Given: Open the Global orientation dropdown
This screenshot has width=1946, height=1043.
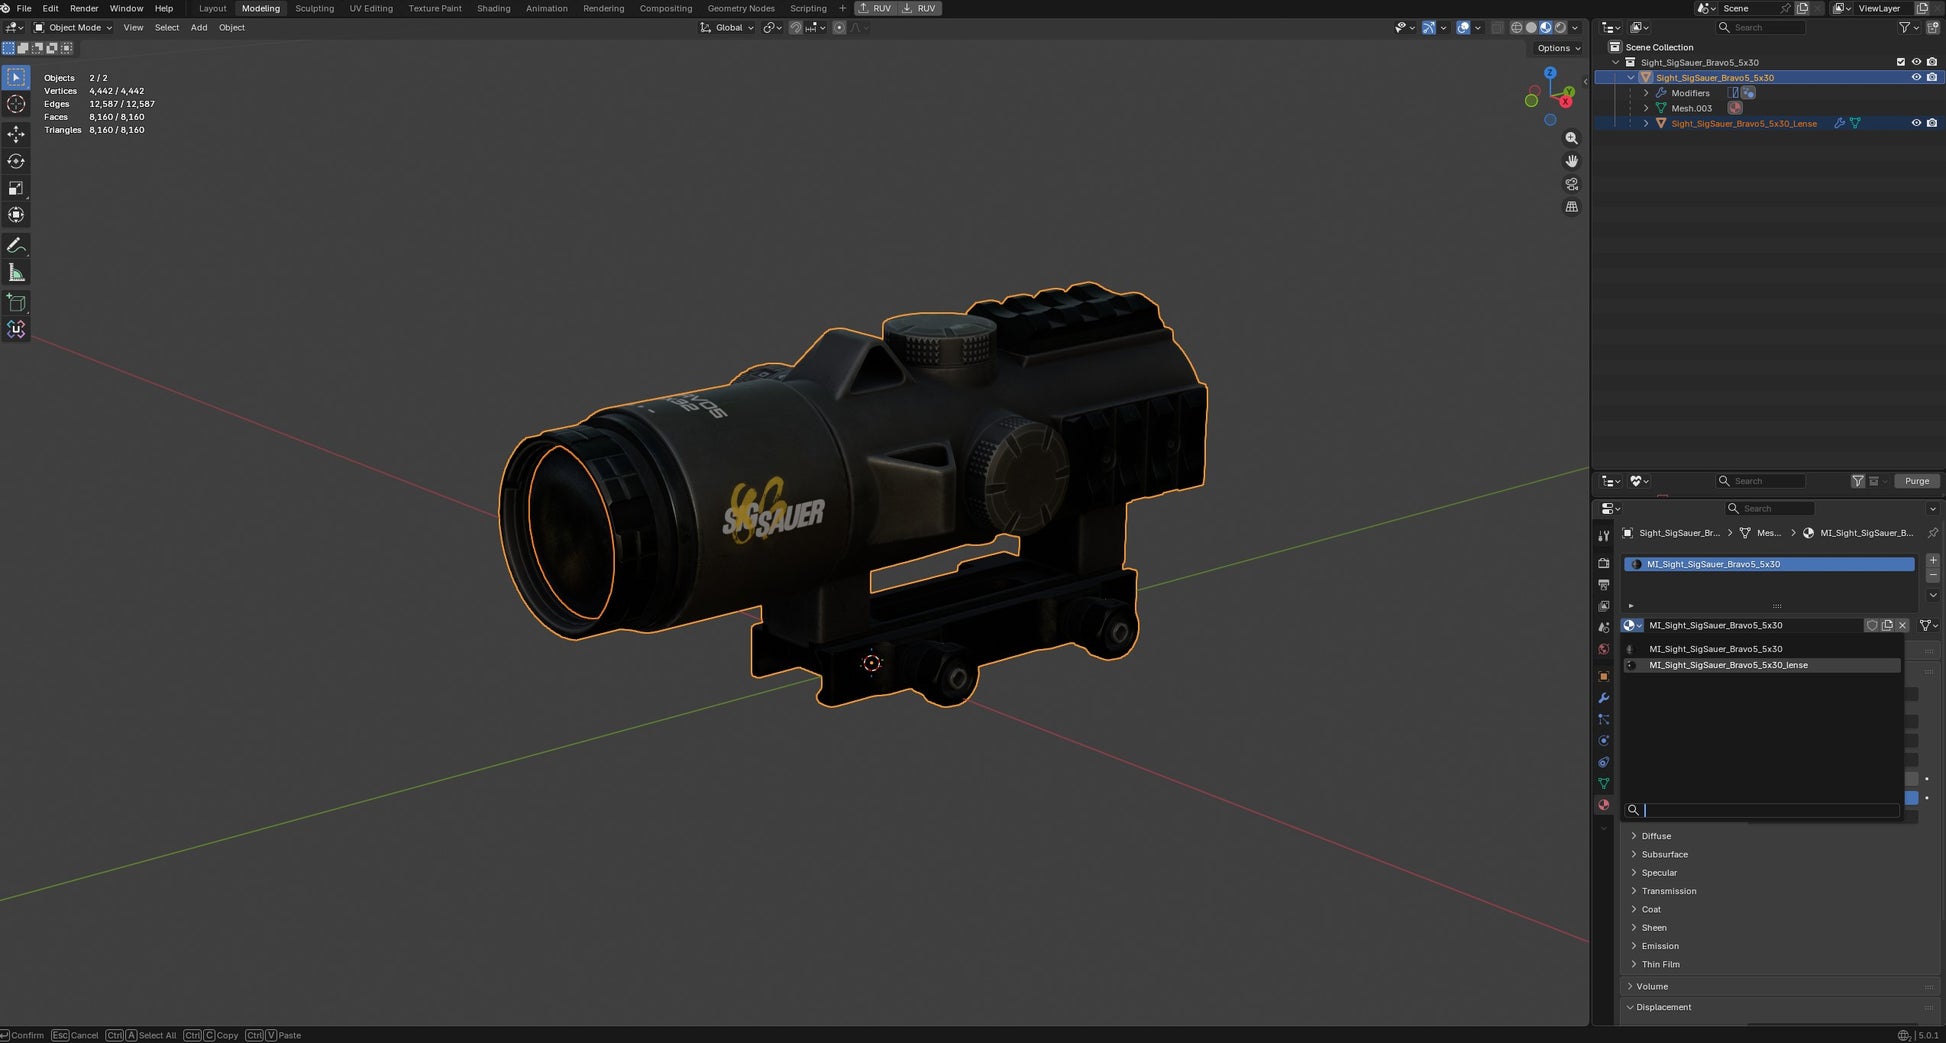Looking at the screenshot, I should (x=727, y=28).
